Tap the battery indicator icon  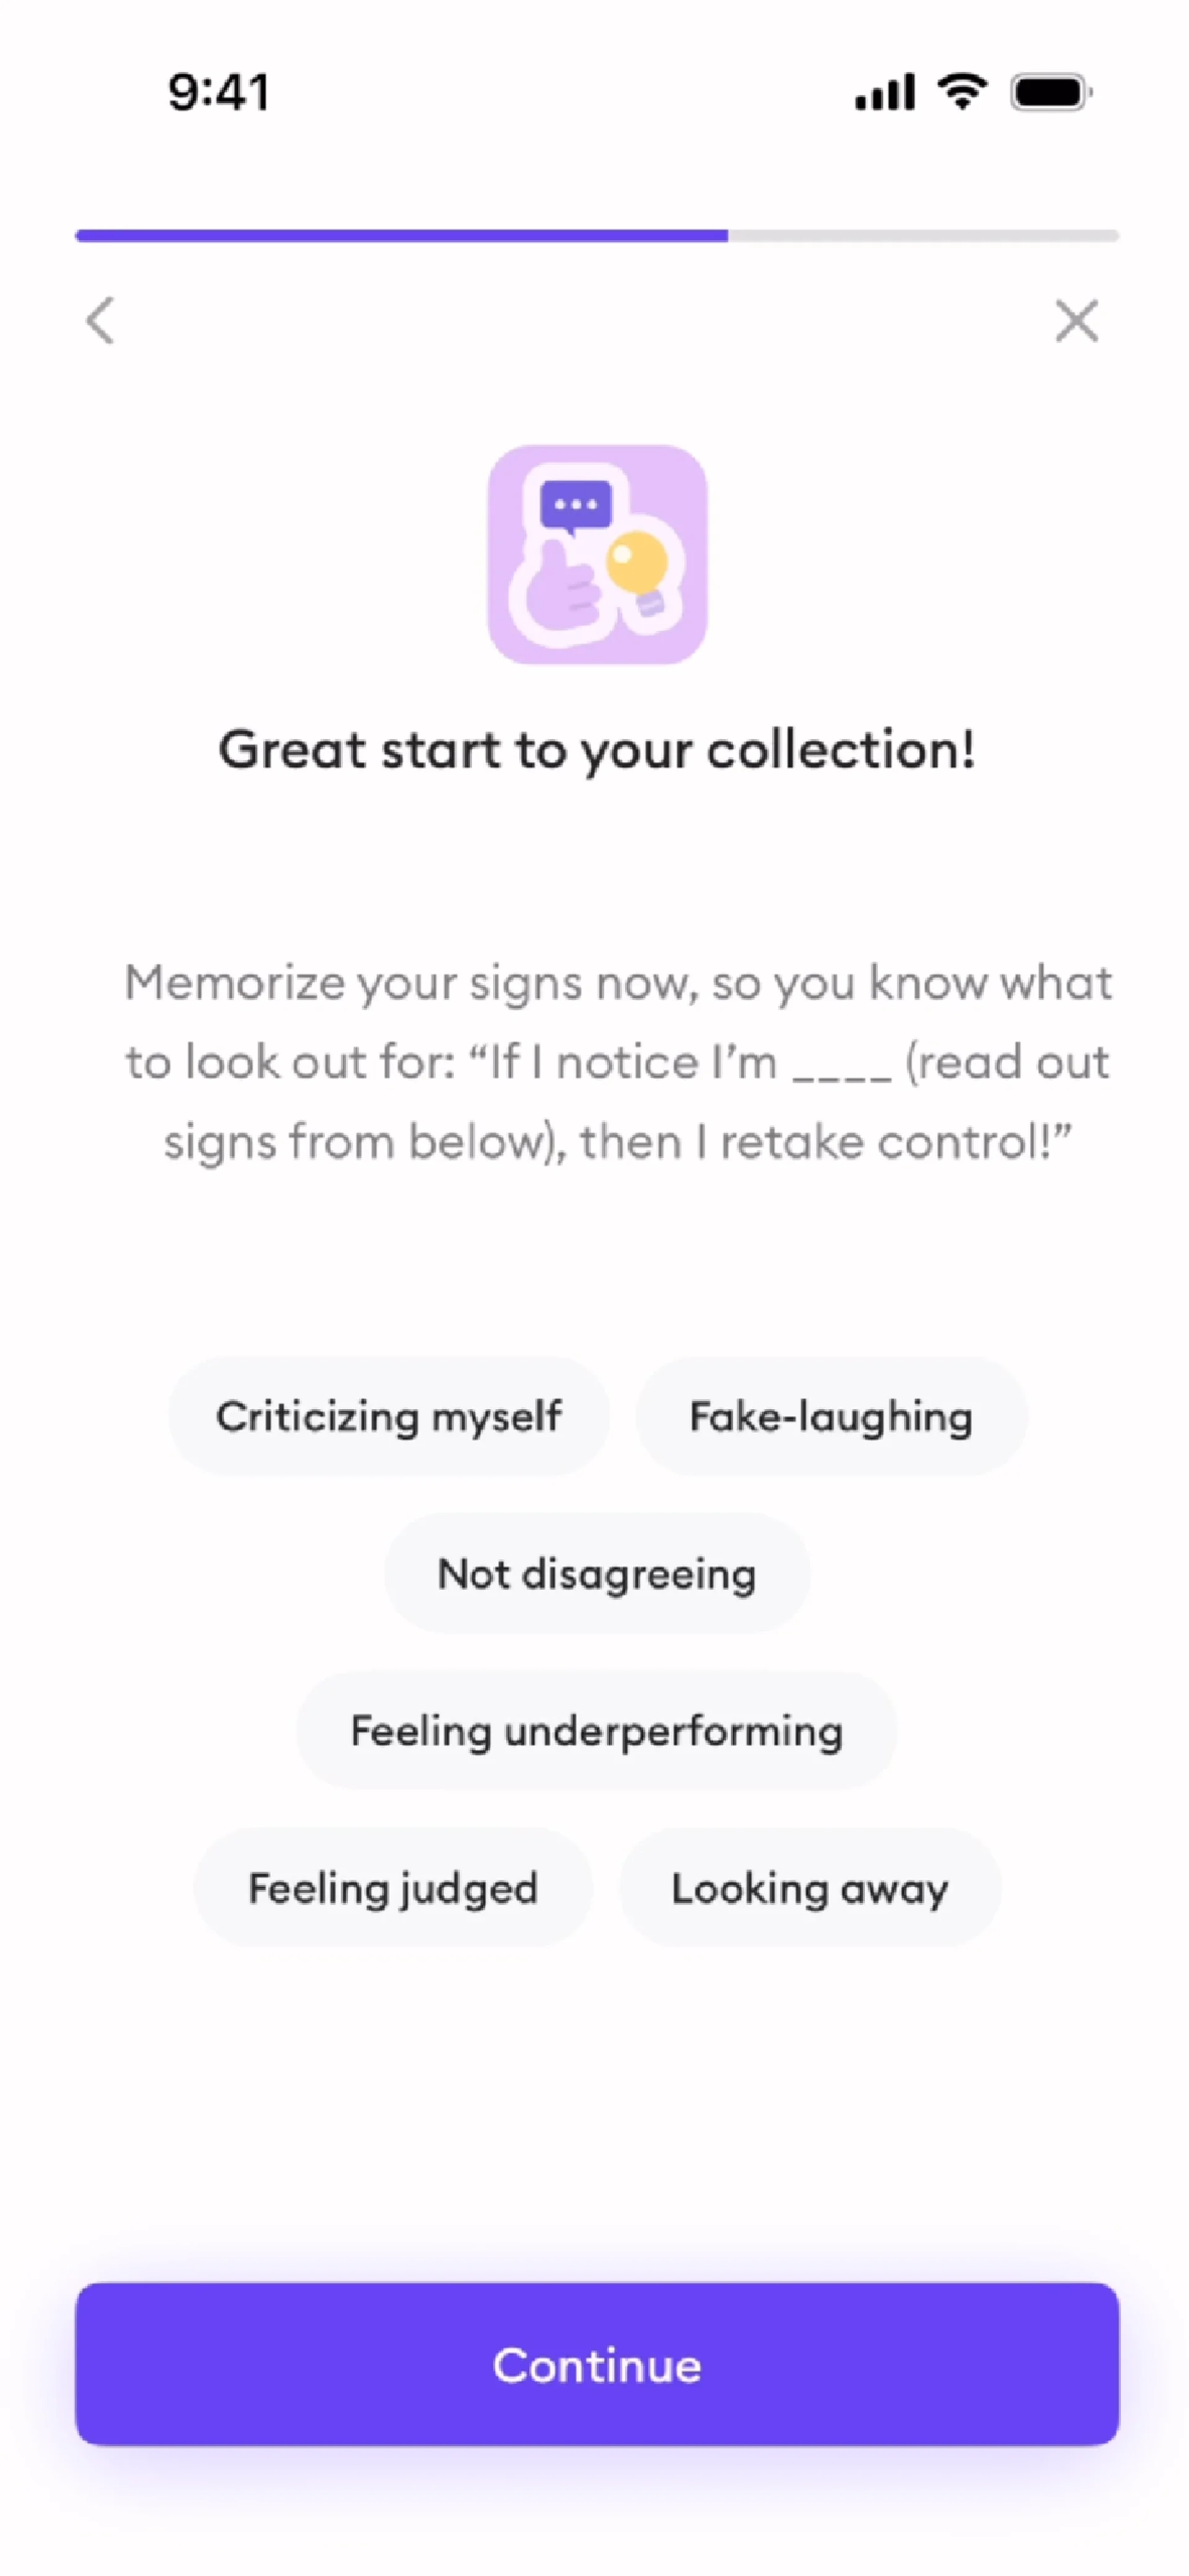tap(1050, 93)
